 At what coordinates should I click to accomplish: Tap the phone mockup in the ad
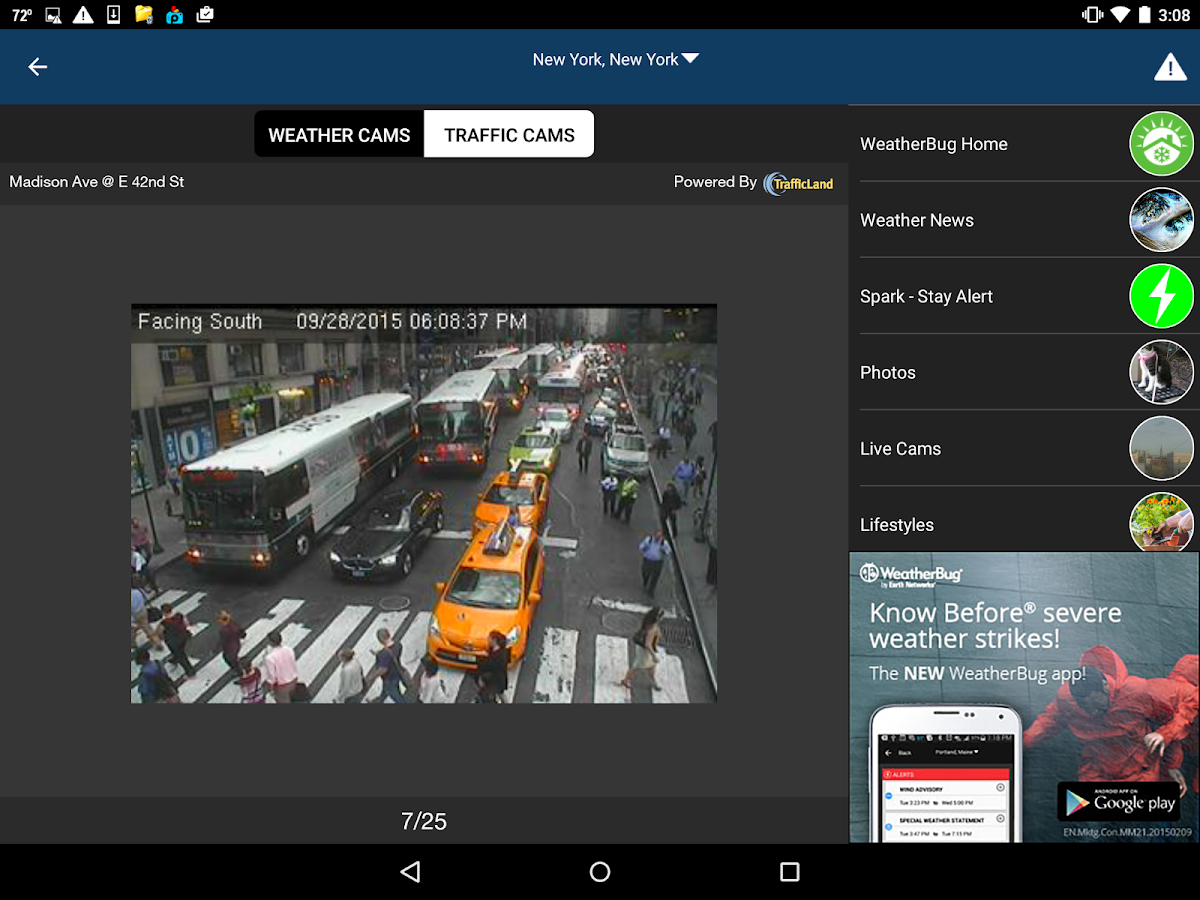pos(945,773)
